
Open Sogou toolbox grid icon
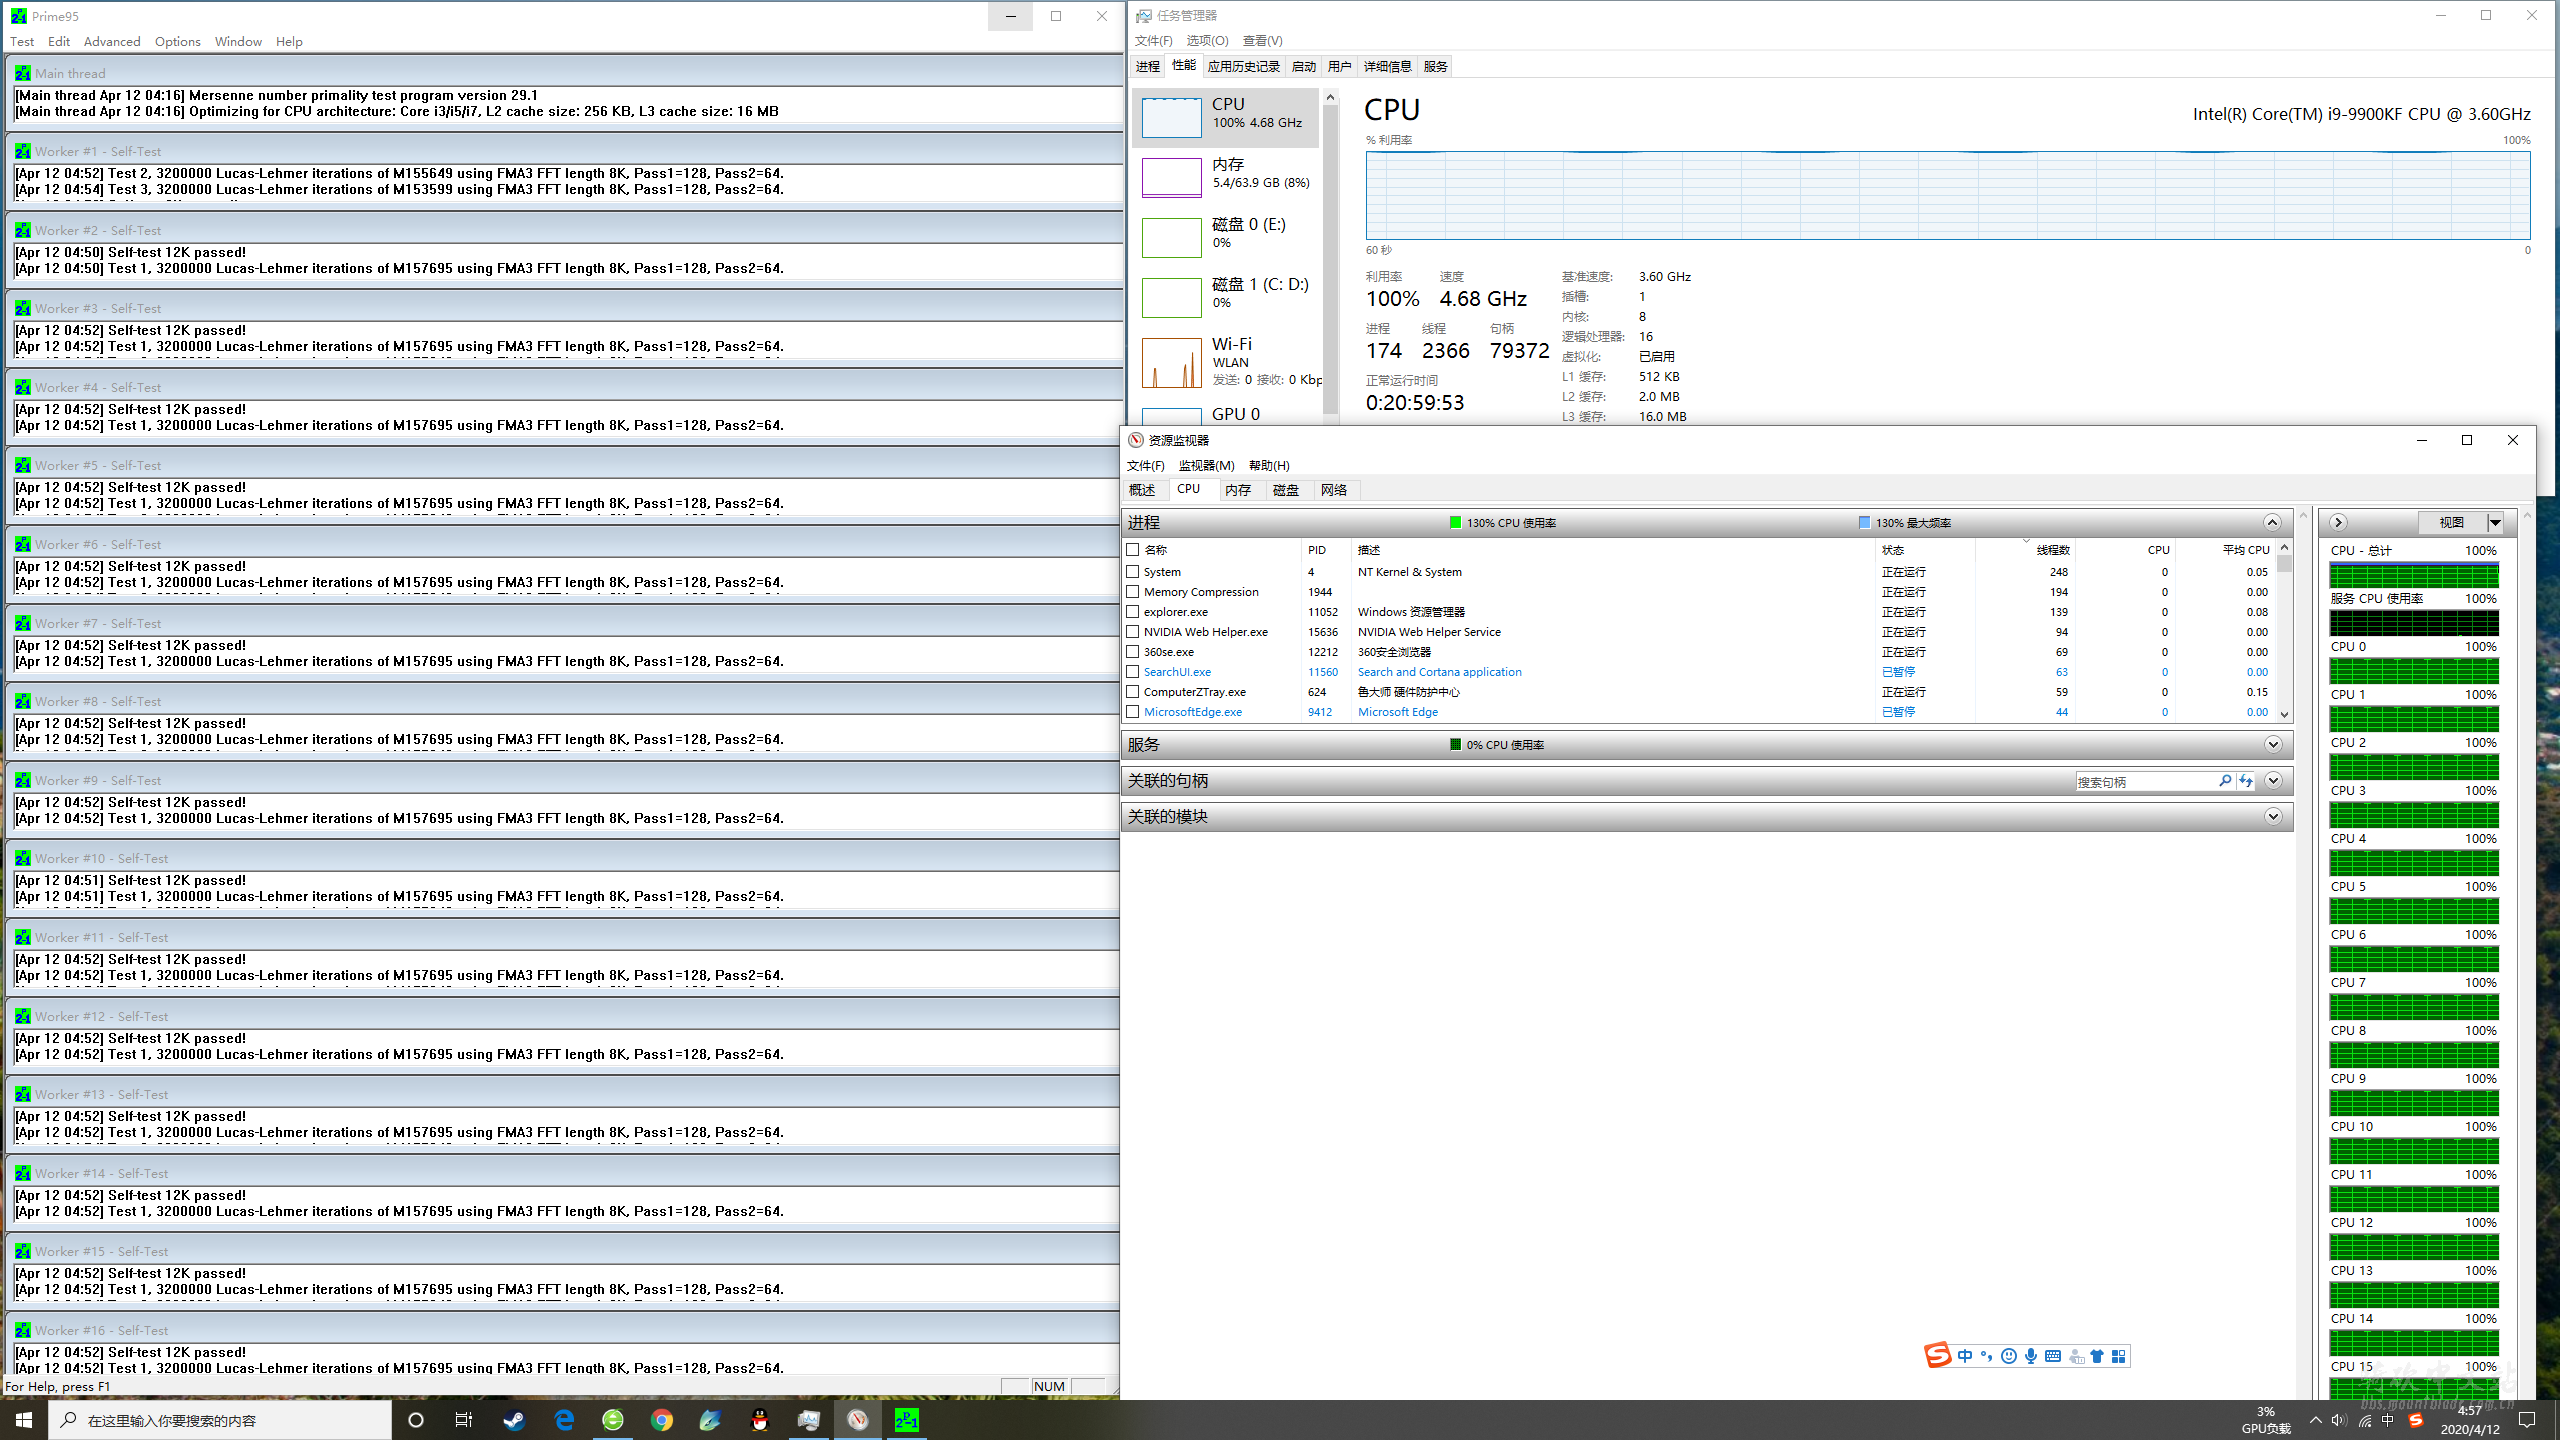pyautogui.click(x=2118, y=1356)
